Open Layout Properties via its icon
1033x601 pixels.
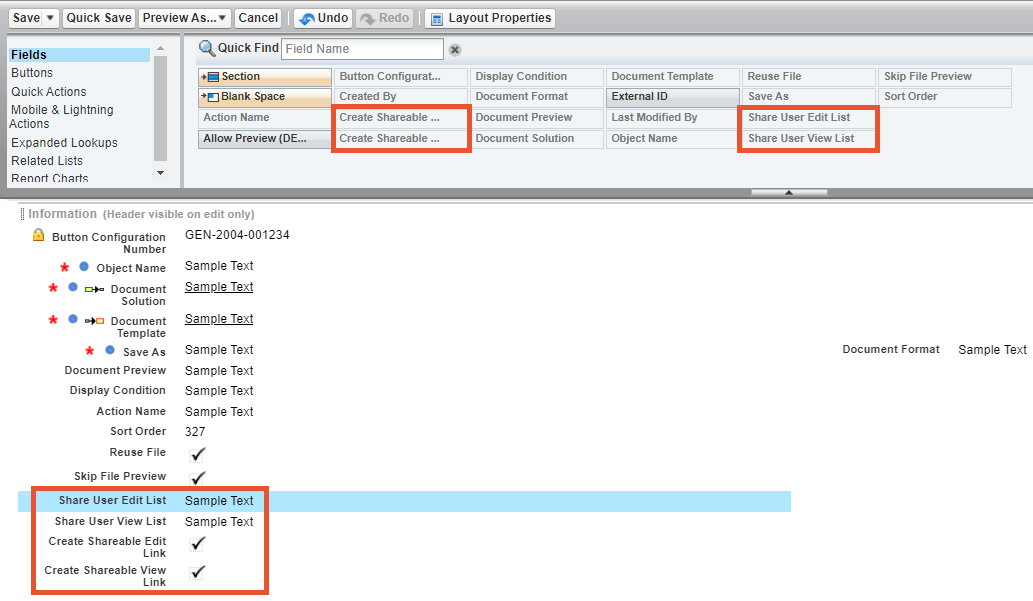coord(436,18)
